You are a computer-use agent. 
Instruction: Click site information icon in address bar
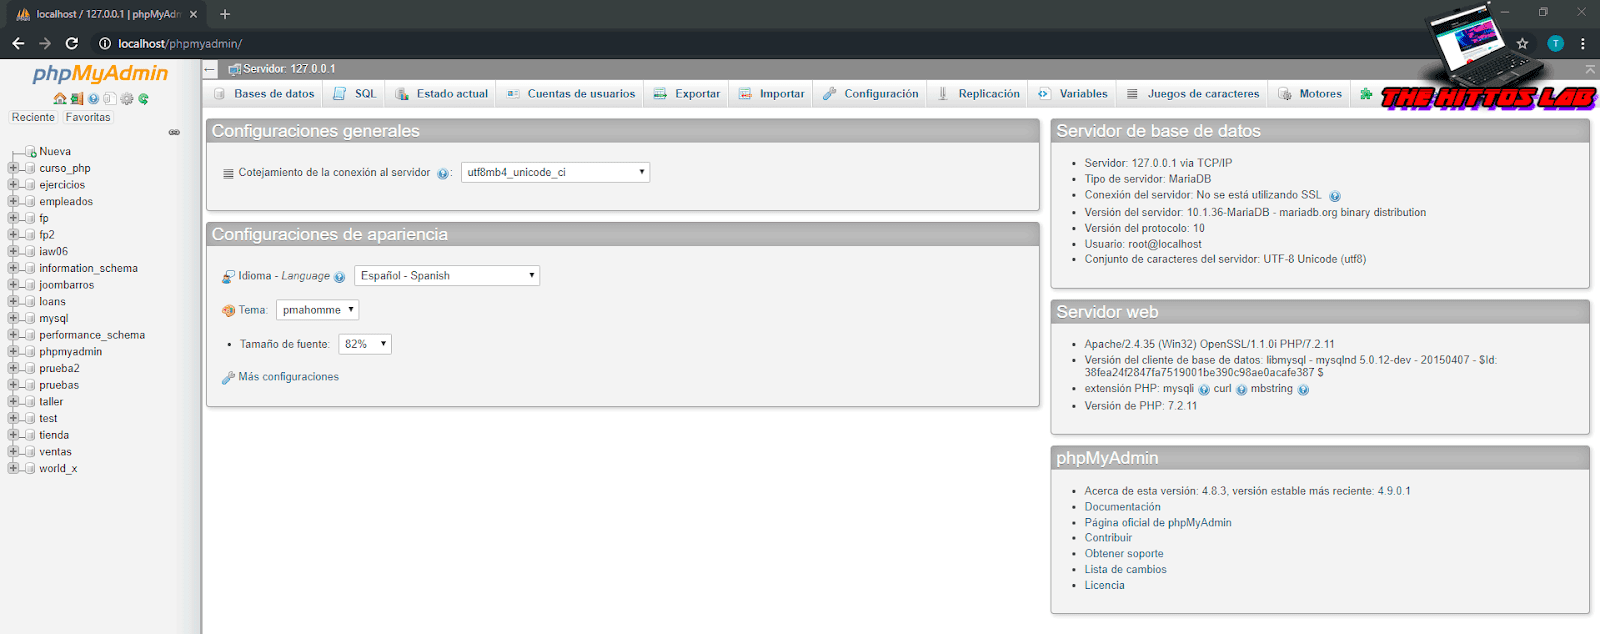(x=104, y=43)
